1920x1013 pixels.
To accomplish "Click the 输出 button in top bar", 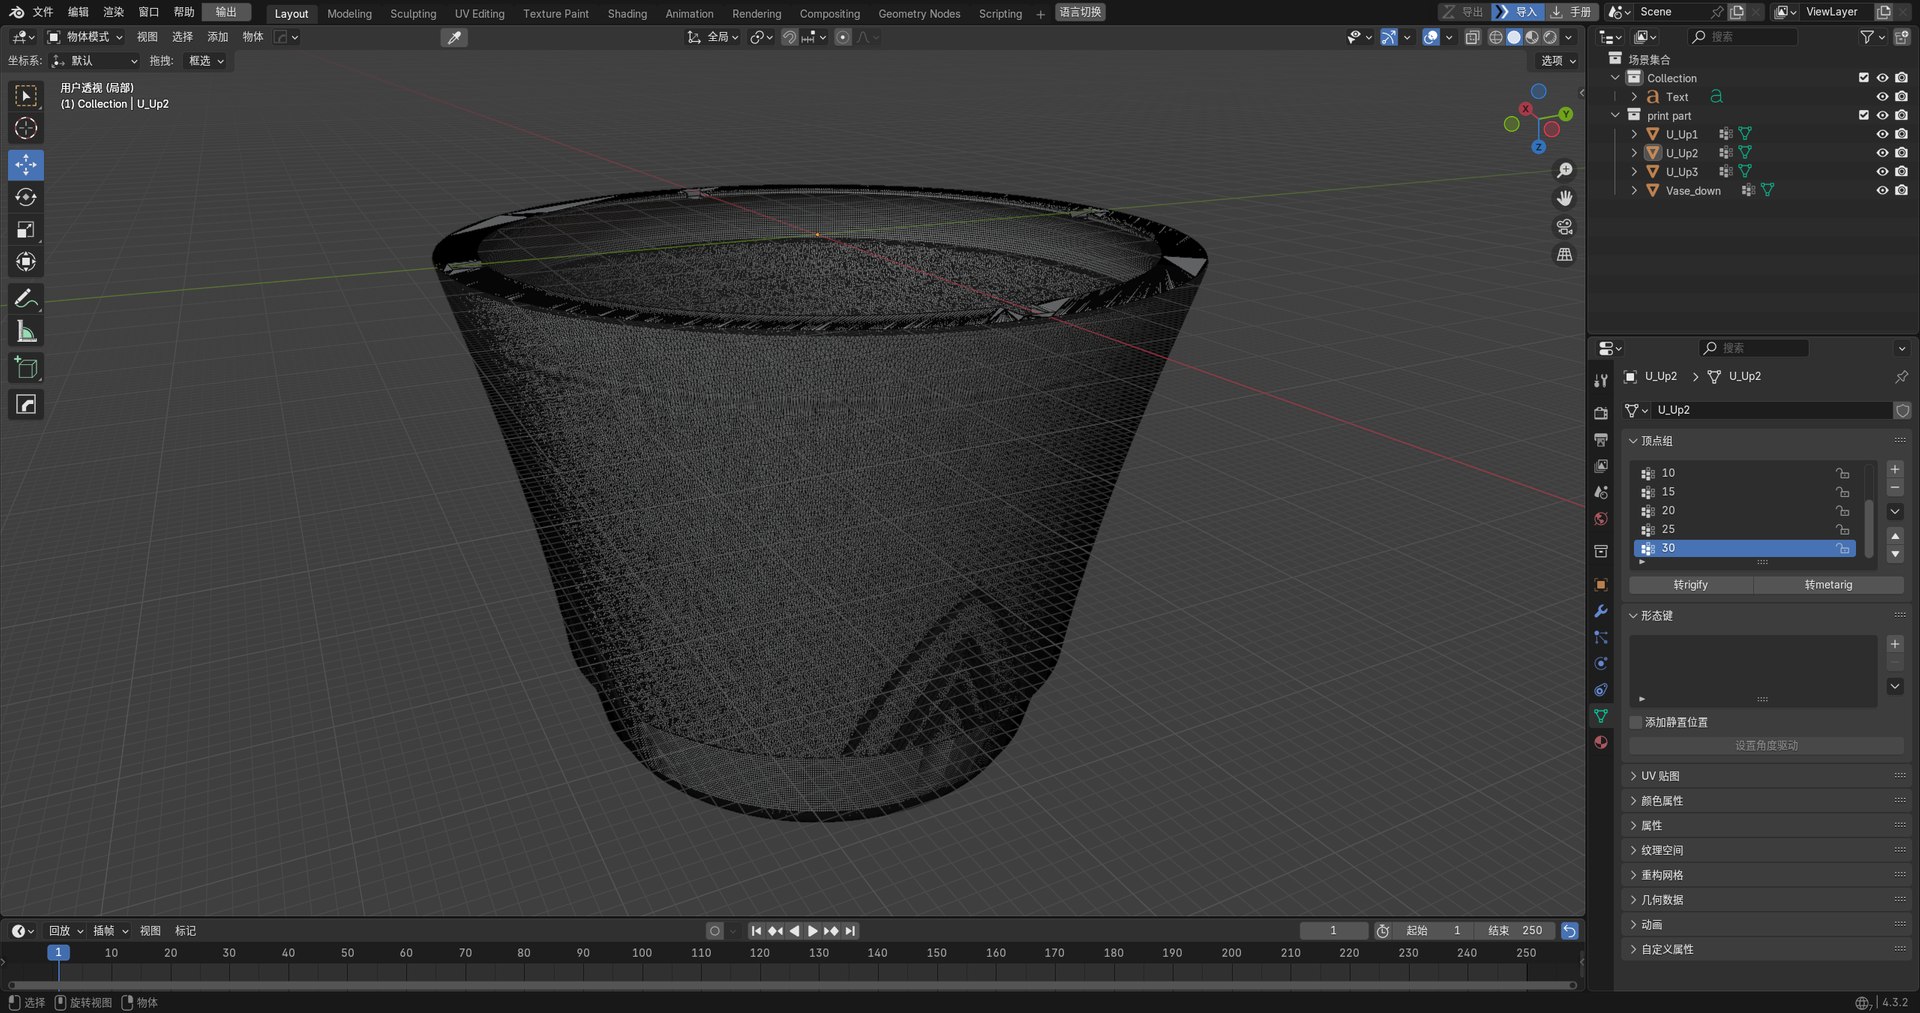I will click(226, 12).
